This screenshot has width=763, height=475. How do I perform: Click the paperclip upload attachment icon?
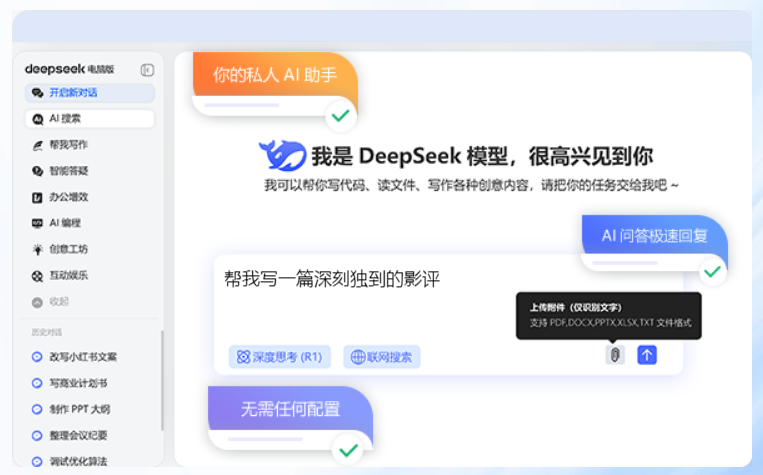(615, 355)
